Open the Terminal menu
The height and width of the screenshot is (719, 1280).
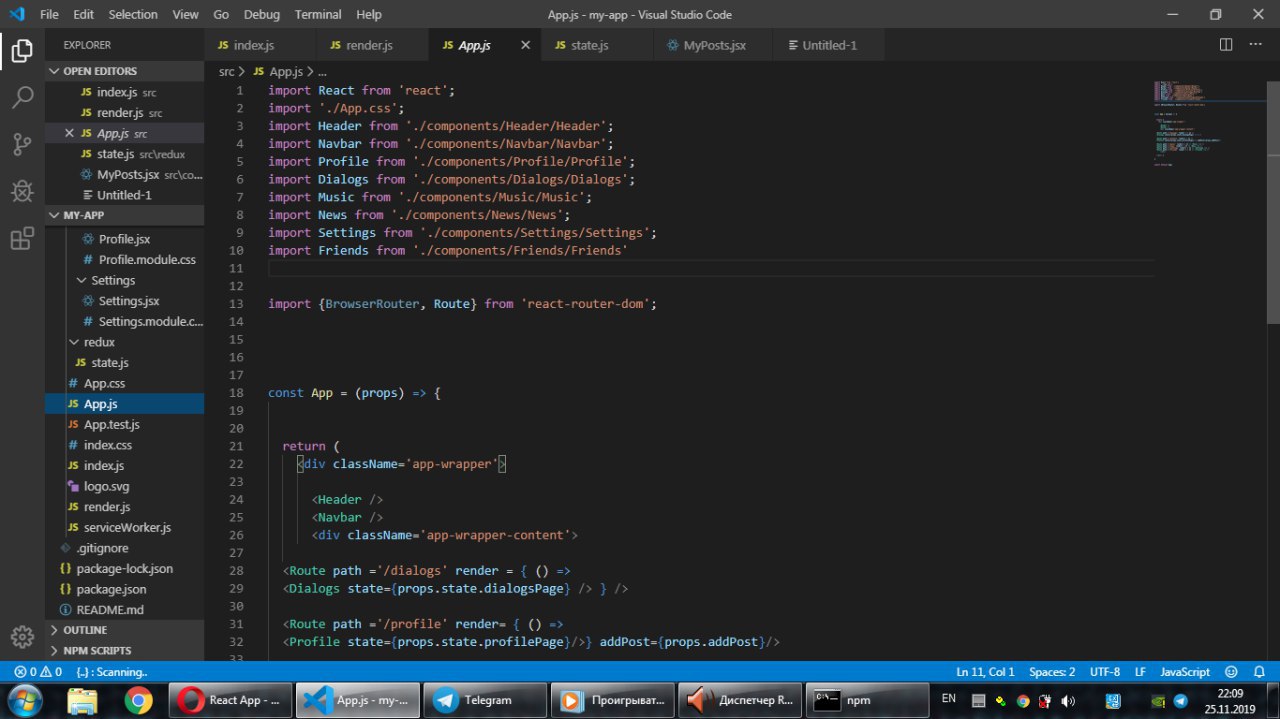[x=317, y=15]
